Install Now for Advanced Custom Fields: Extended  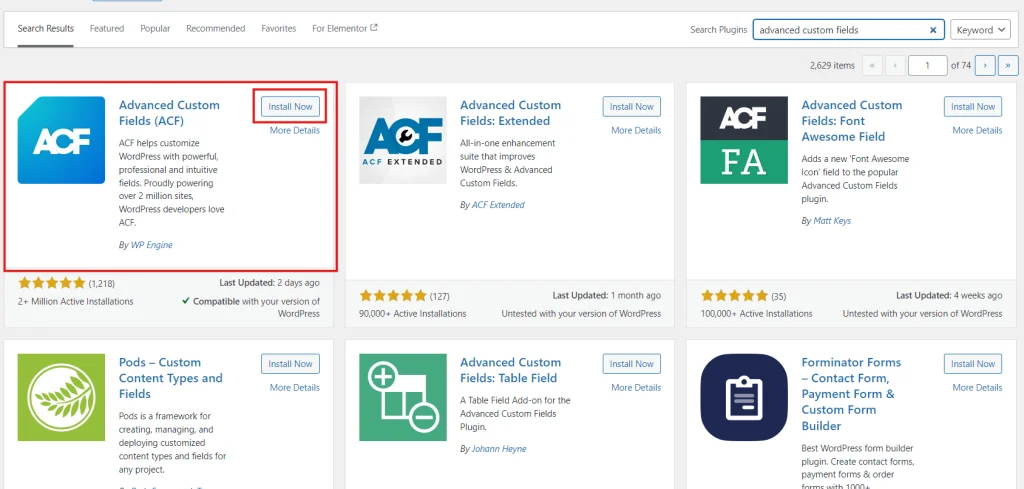point(632,106)
